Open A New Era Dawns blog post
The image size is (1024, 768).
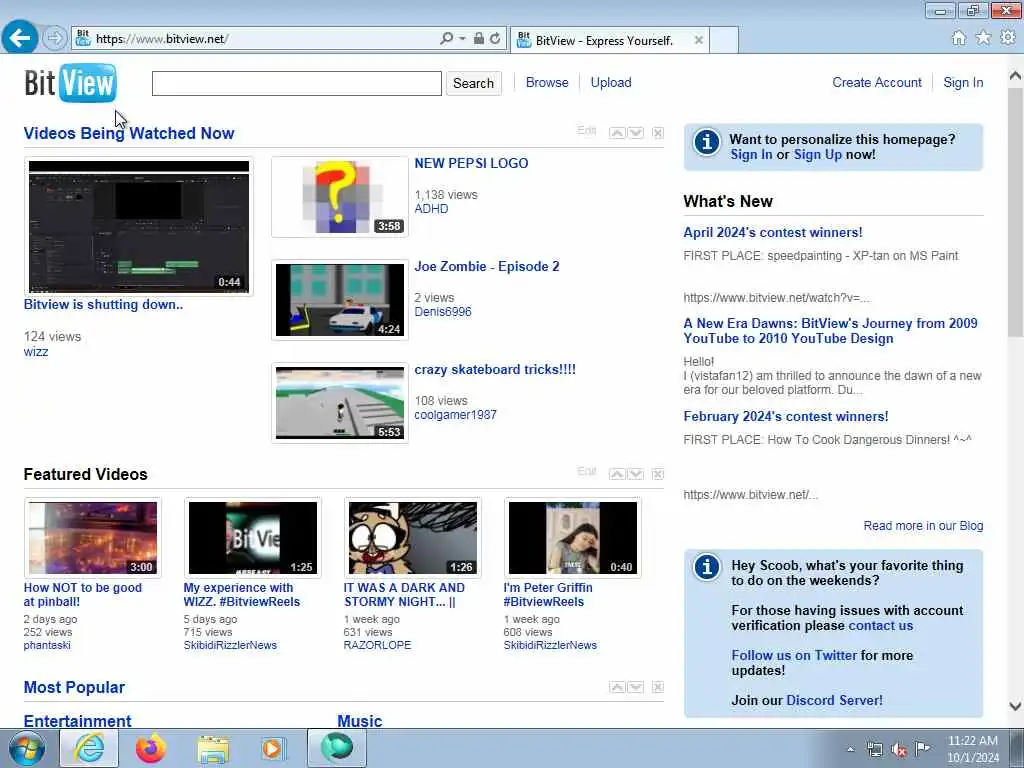tap(830, 330)
